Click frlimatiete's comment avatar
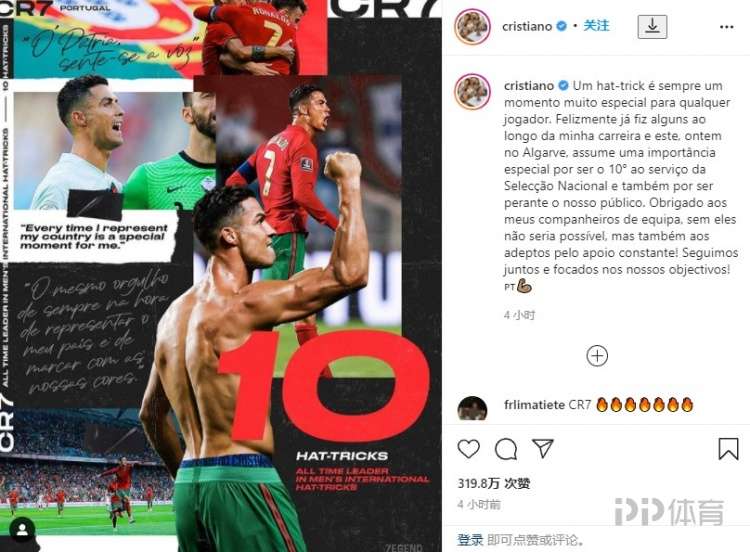 pyautogui.click(x=472, y=408)
